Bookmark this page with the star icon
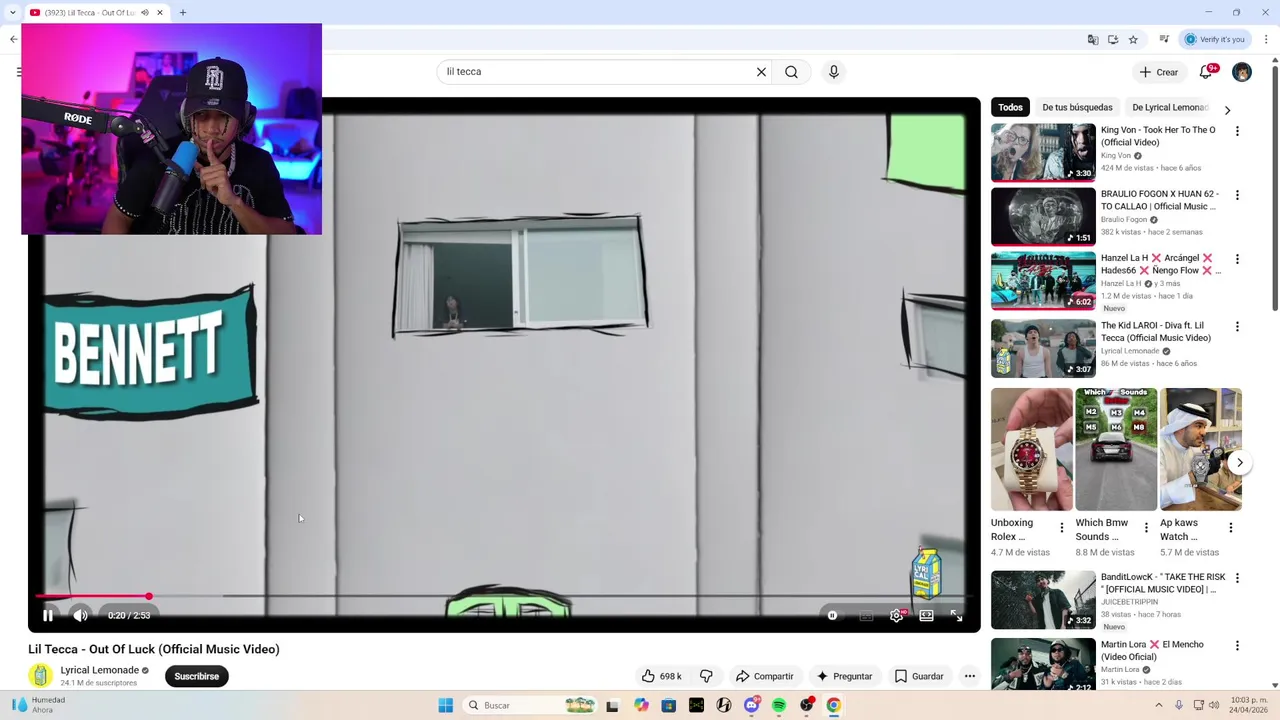Image resolution: width=1280 pixels, height=720 pixels. pyautogui.click(x=1133, y=39)
